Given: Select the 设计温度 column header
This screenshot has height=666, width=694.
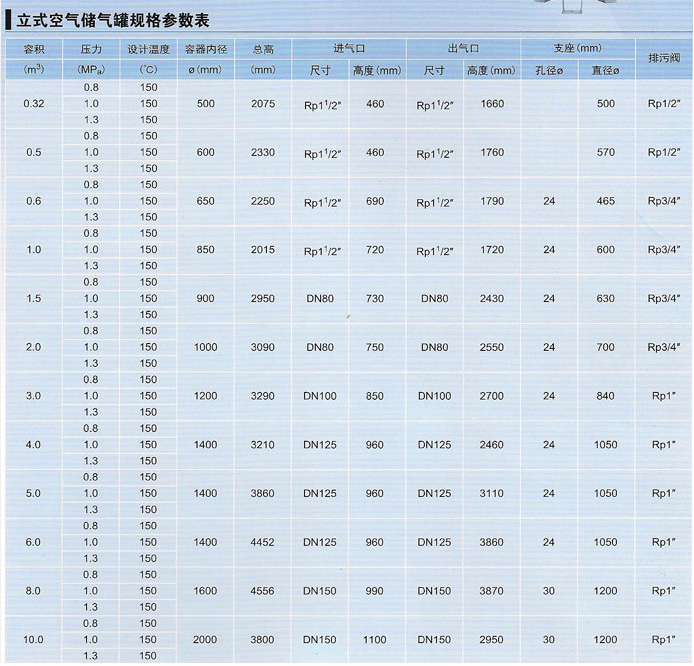Looking at the screenshot, I should [x=149, y=48].
